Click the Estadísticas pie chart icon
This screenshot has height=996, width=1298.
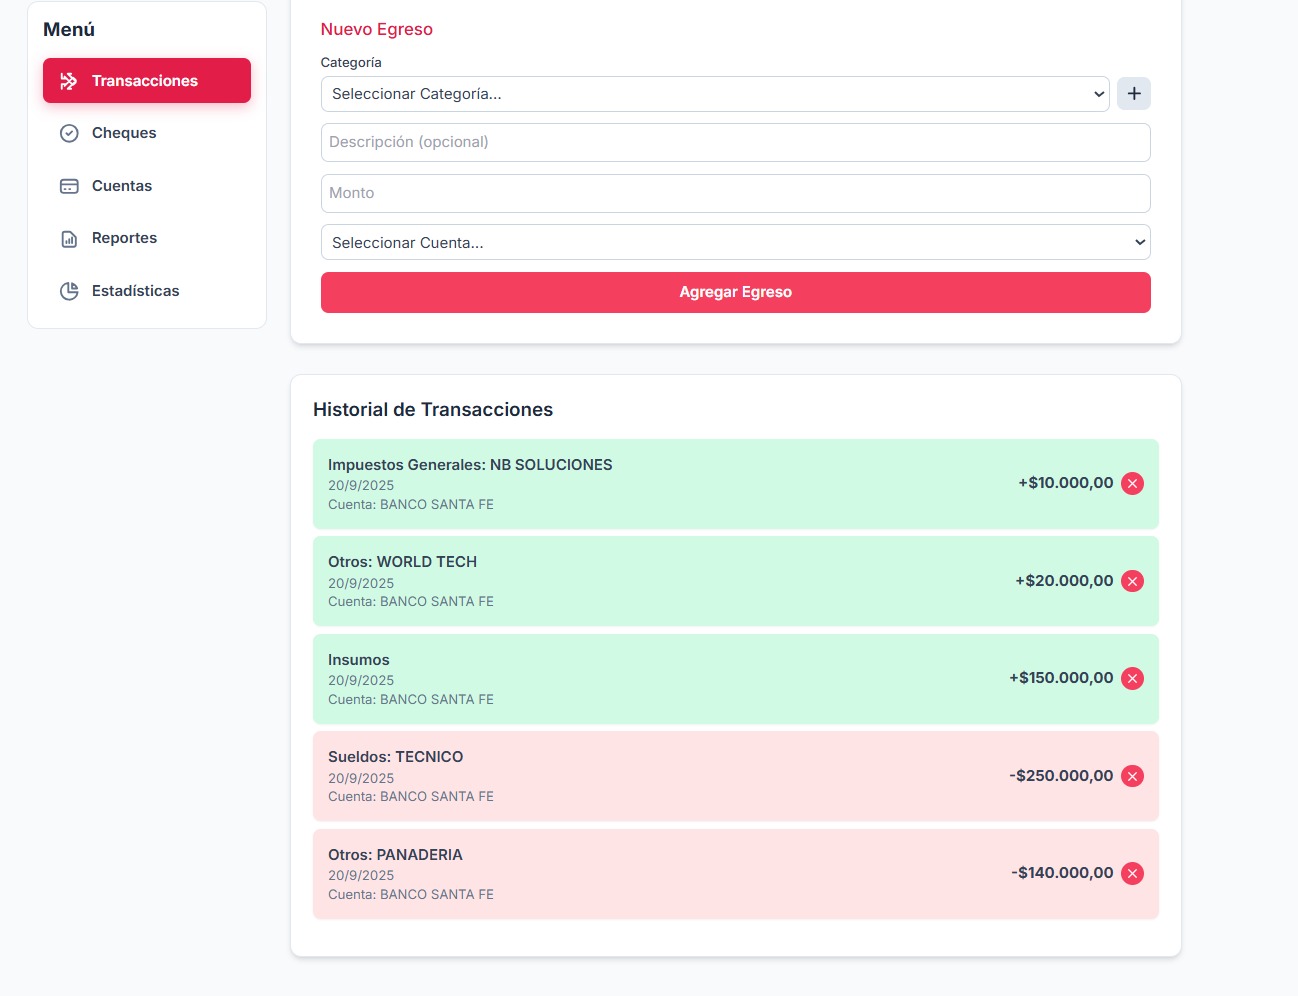pos(69,291)
